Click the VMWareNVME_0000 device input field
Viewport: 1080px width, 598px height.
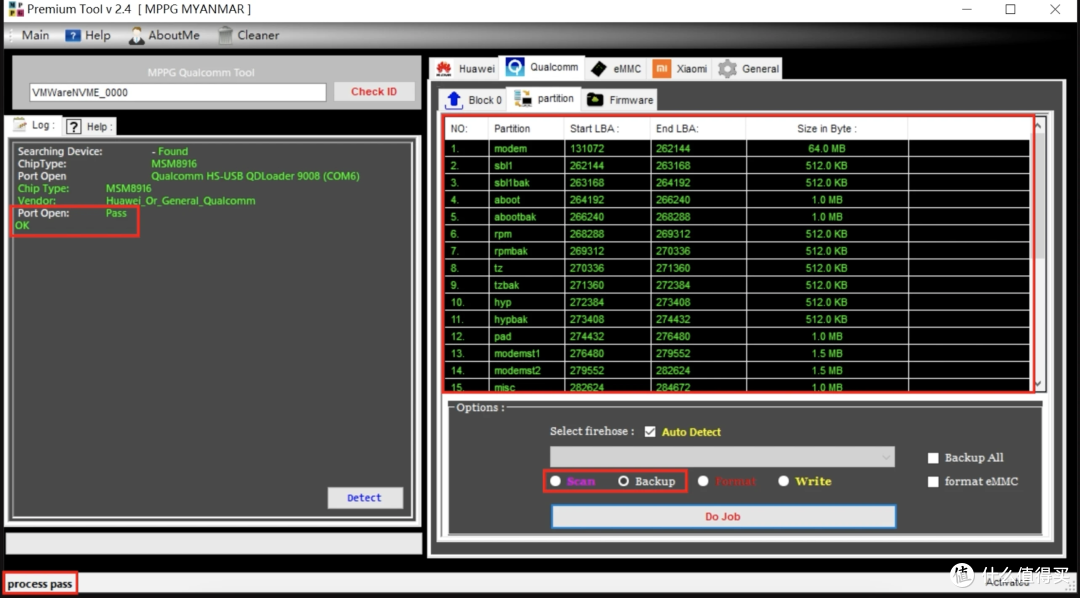(178, 92)
